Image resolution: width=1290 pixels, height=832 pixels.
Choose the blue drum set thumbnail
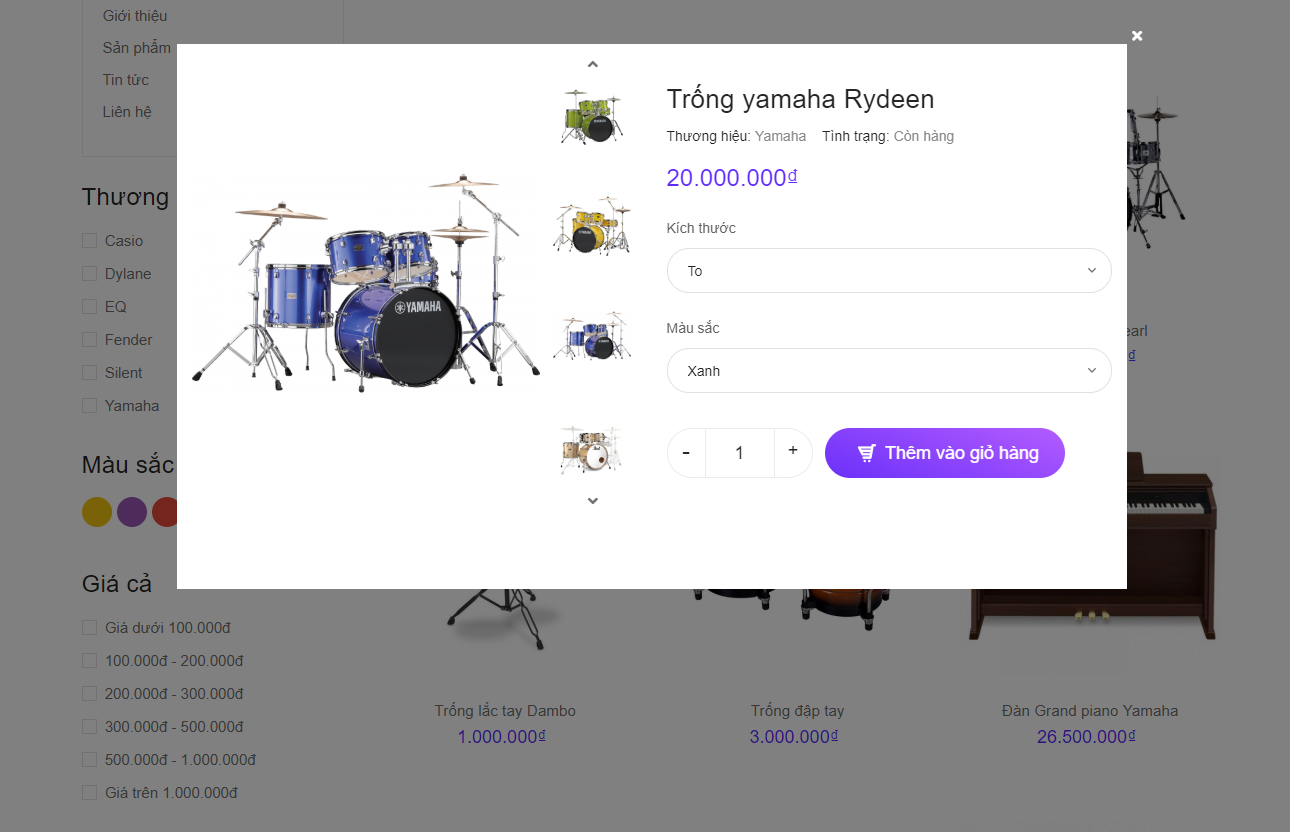tap(593, 337)
